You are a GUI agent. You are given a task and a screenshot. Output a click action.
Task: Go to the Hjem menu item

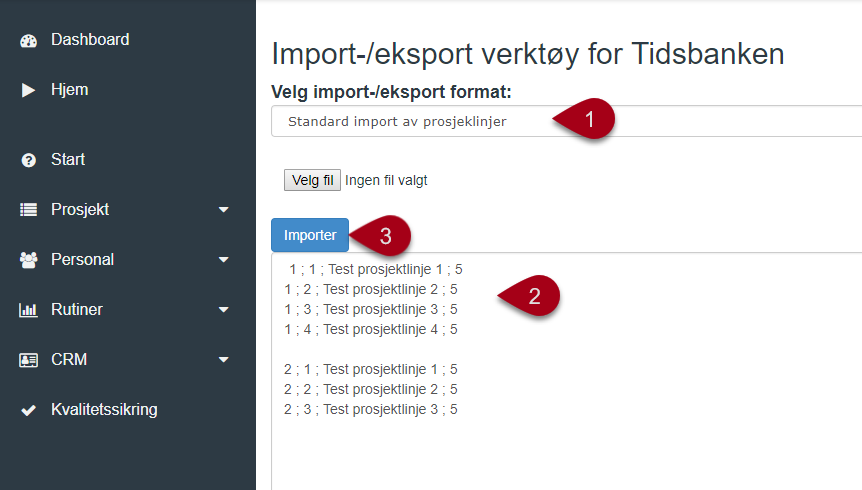click(x=69, y=90)
